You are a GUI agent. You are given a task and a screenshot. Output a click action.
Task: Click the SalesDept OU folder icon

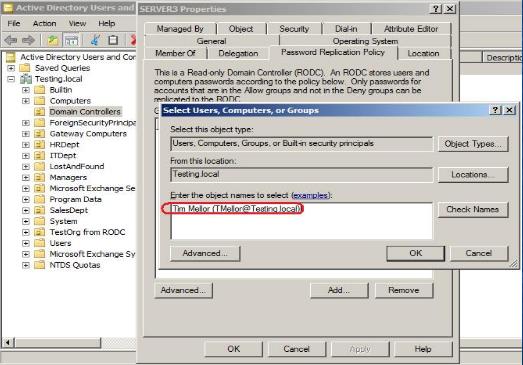click(40, 210)
